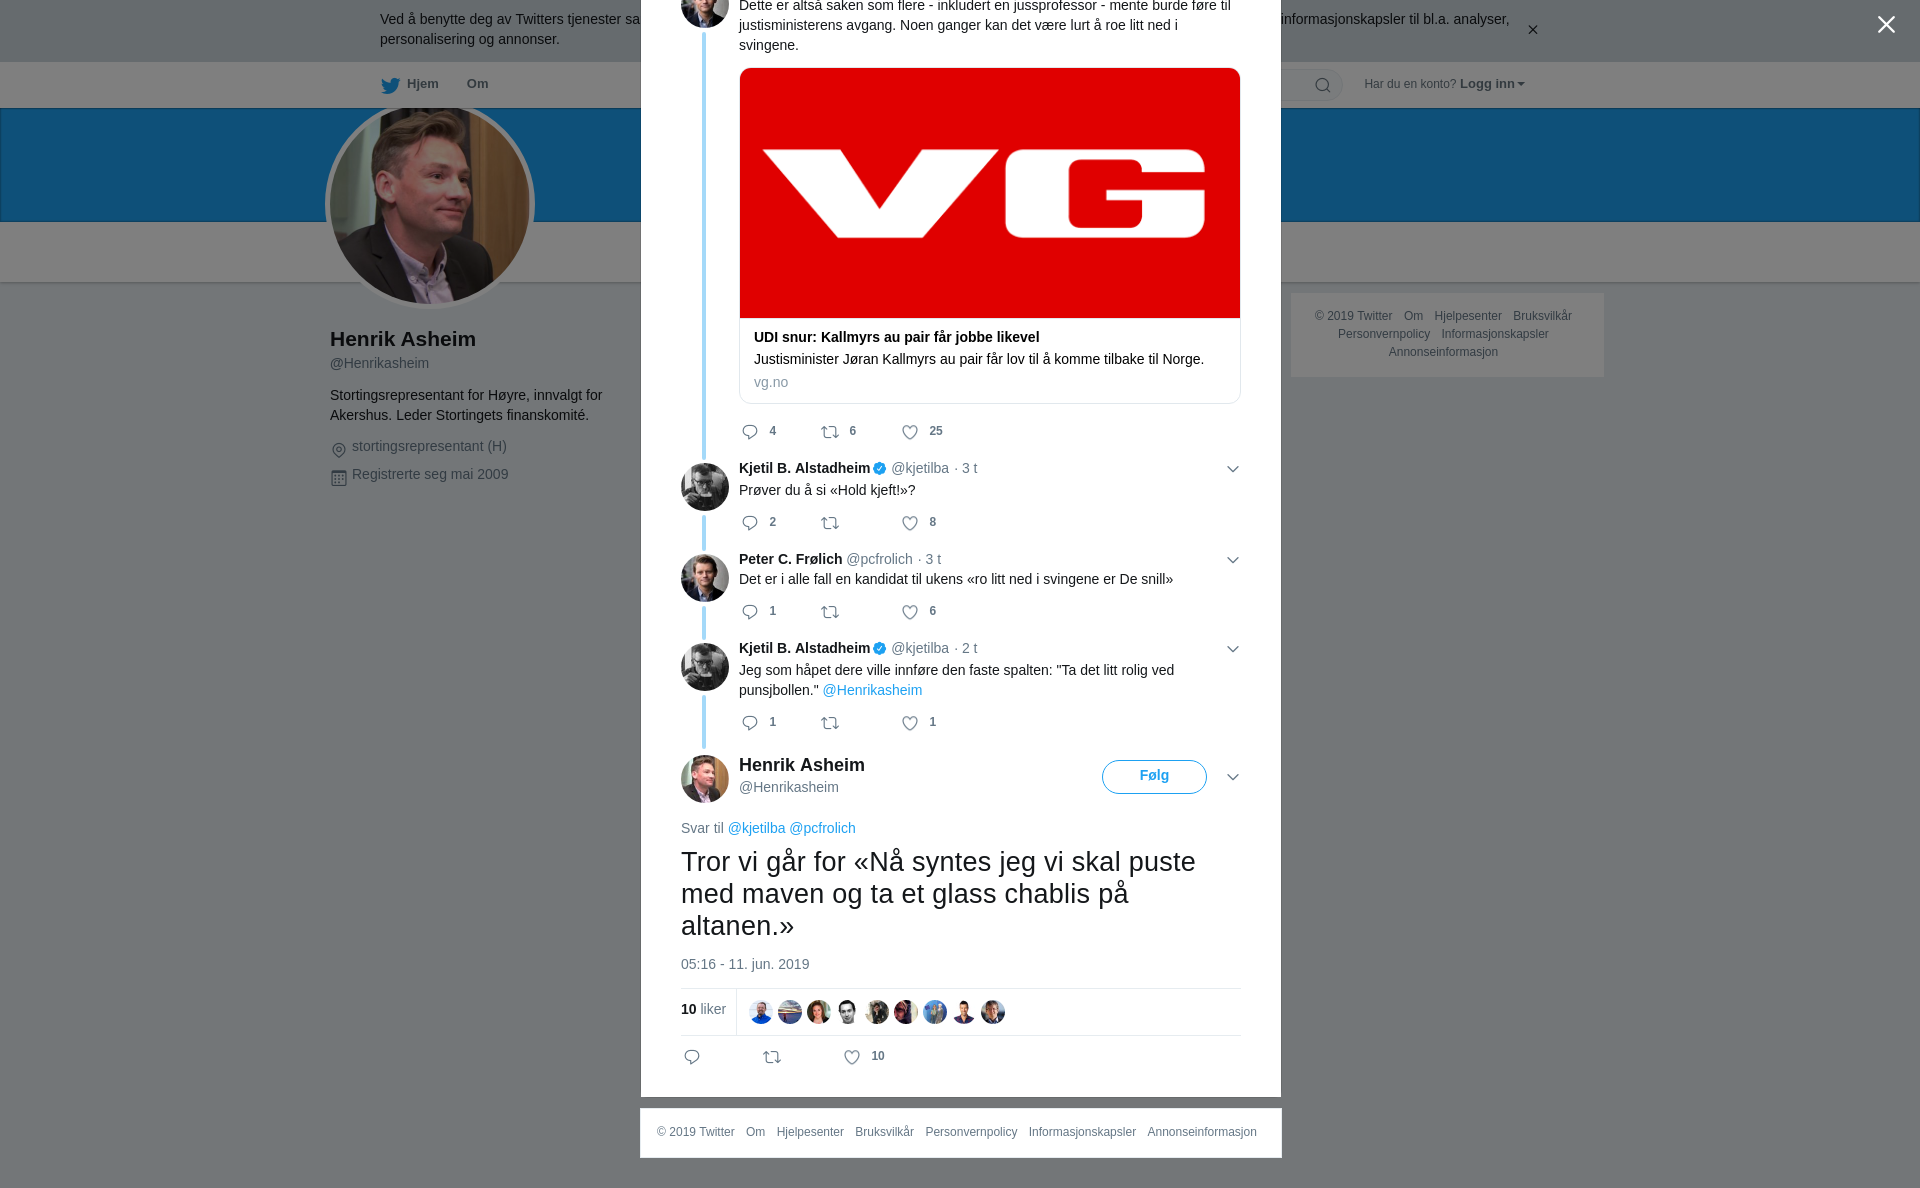The image size is (1920, 1188).
Task: Follow Henrik Asheim with Følg button
Action: pyautogui.click(x=1154, y=777)
